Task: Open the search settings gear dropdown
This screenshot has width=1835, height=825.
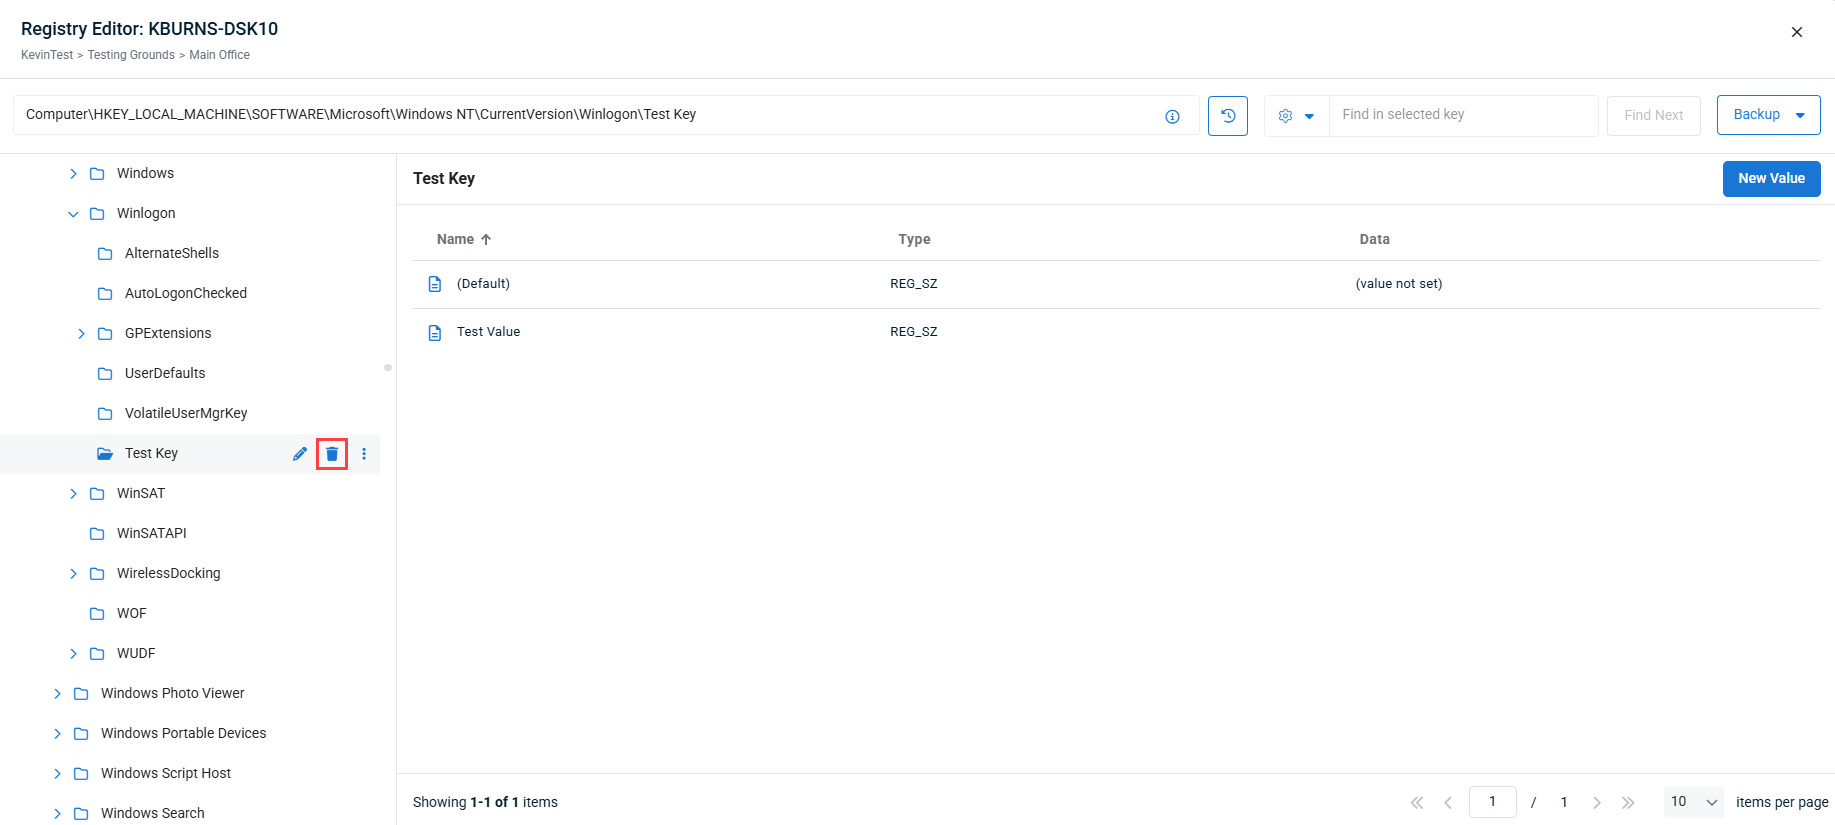Action: pos(1296,116)
